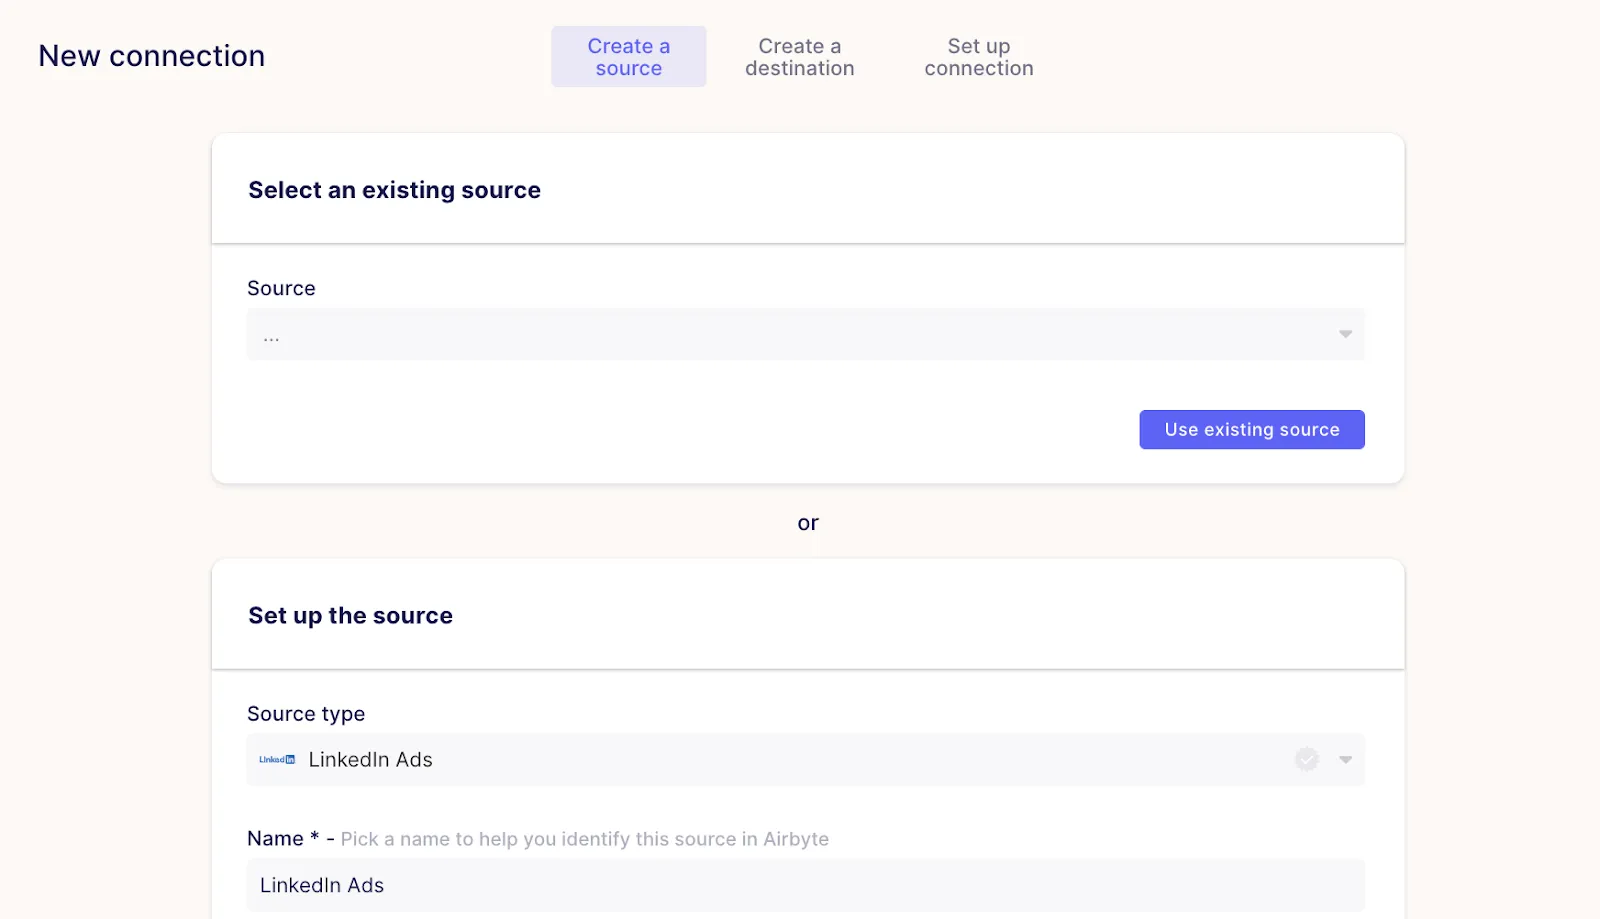The image size is (1600, 919).
Task: Focus the Name field containing LinkedIn Ads
Action: [x=805, y=885]
